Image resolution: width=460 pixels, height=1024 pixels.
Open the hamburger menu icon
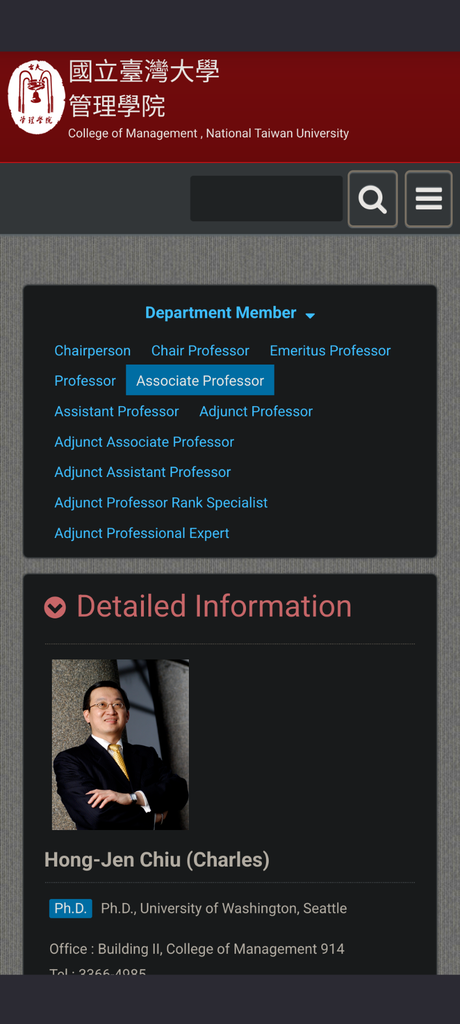tap(429, 199)
